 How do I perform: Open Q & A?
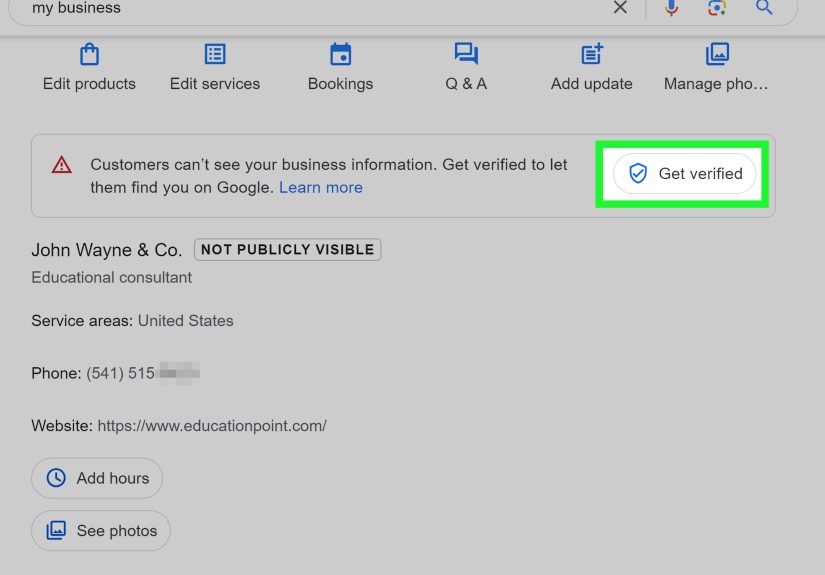(x=466, y=68)
